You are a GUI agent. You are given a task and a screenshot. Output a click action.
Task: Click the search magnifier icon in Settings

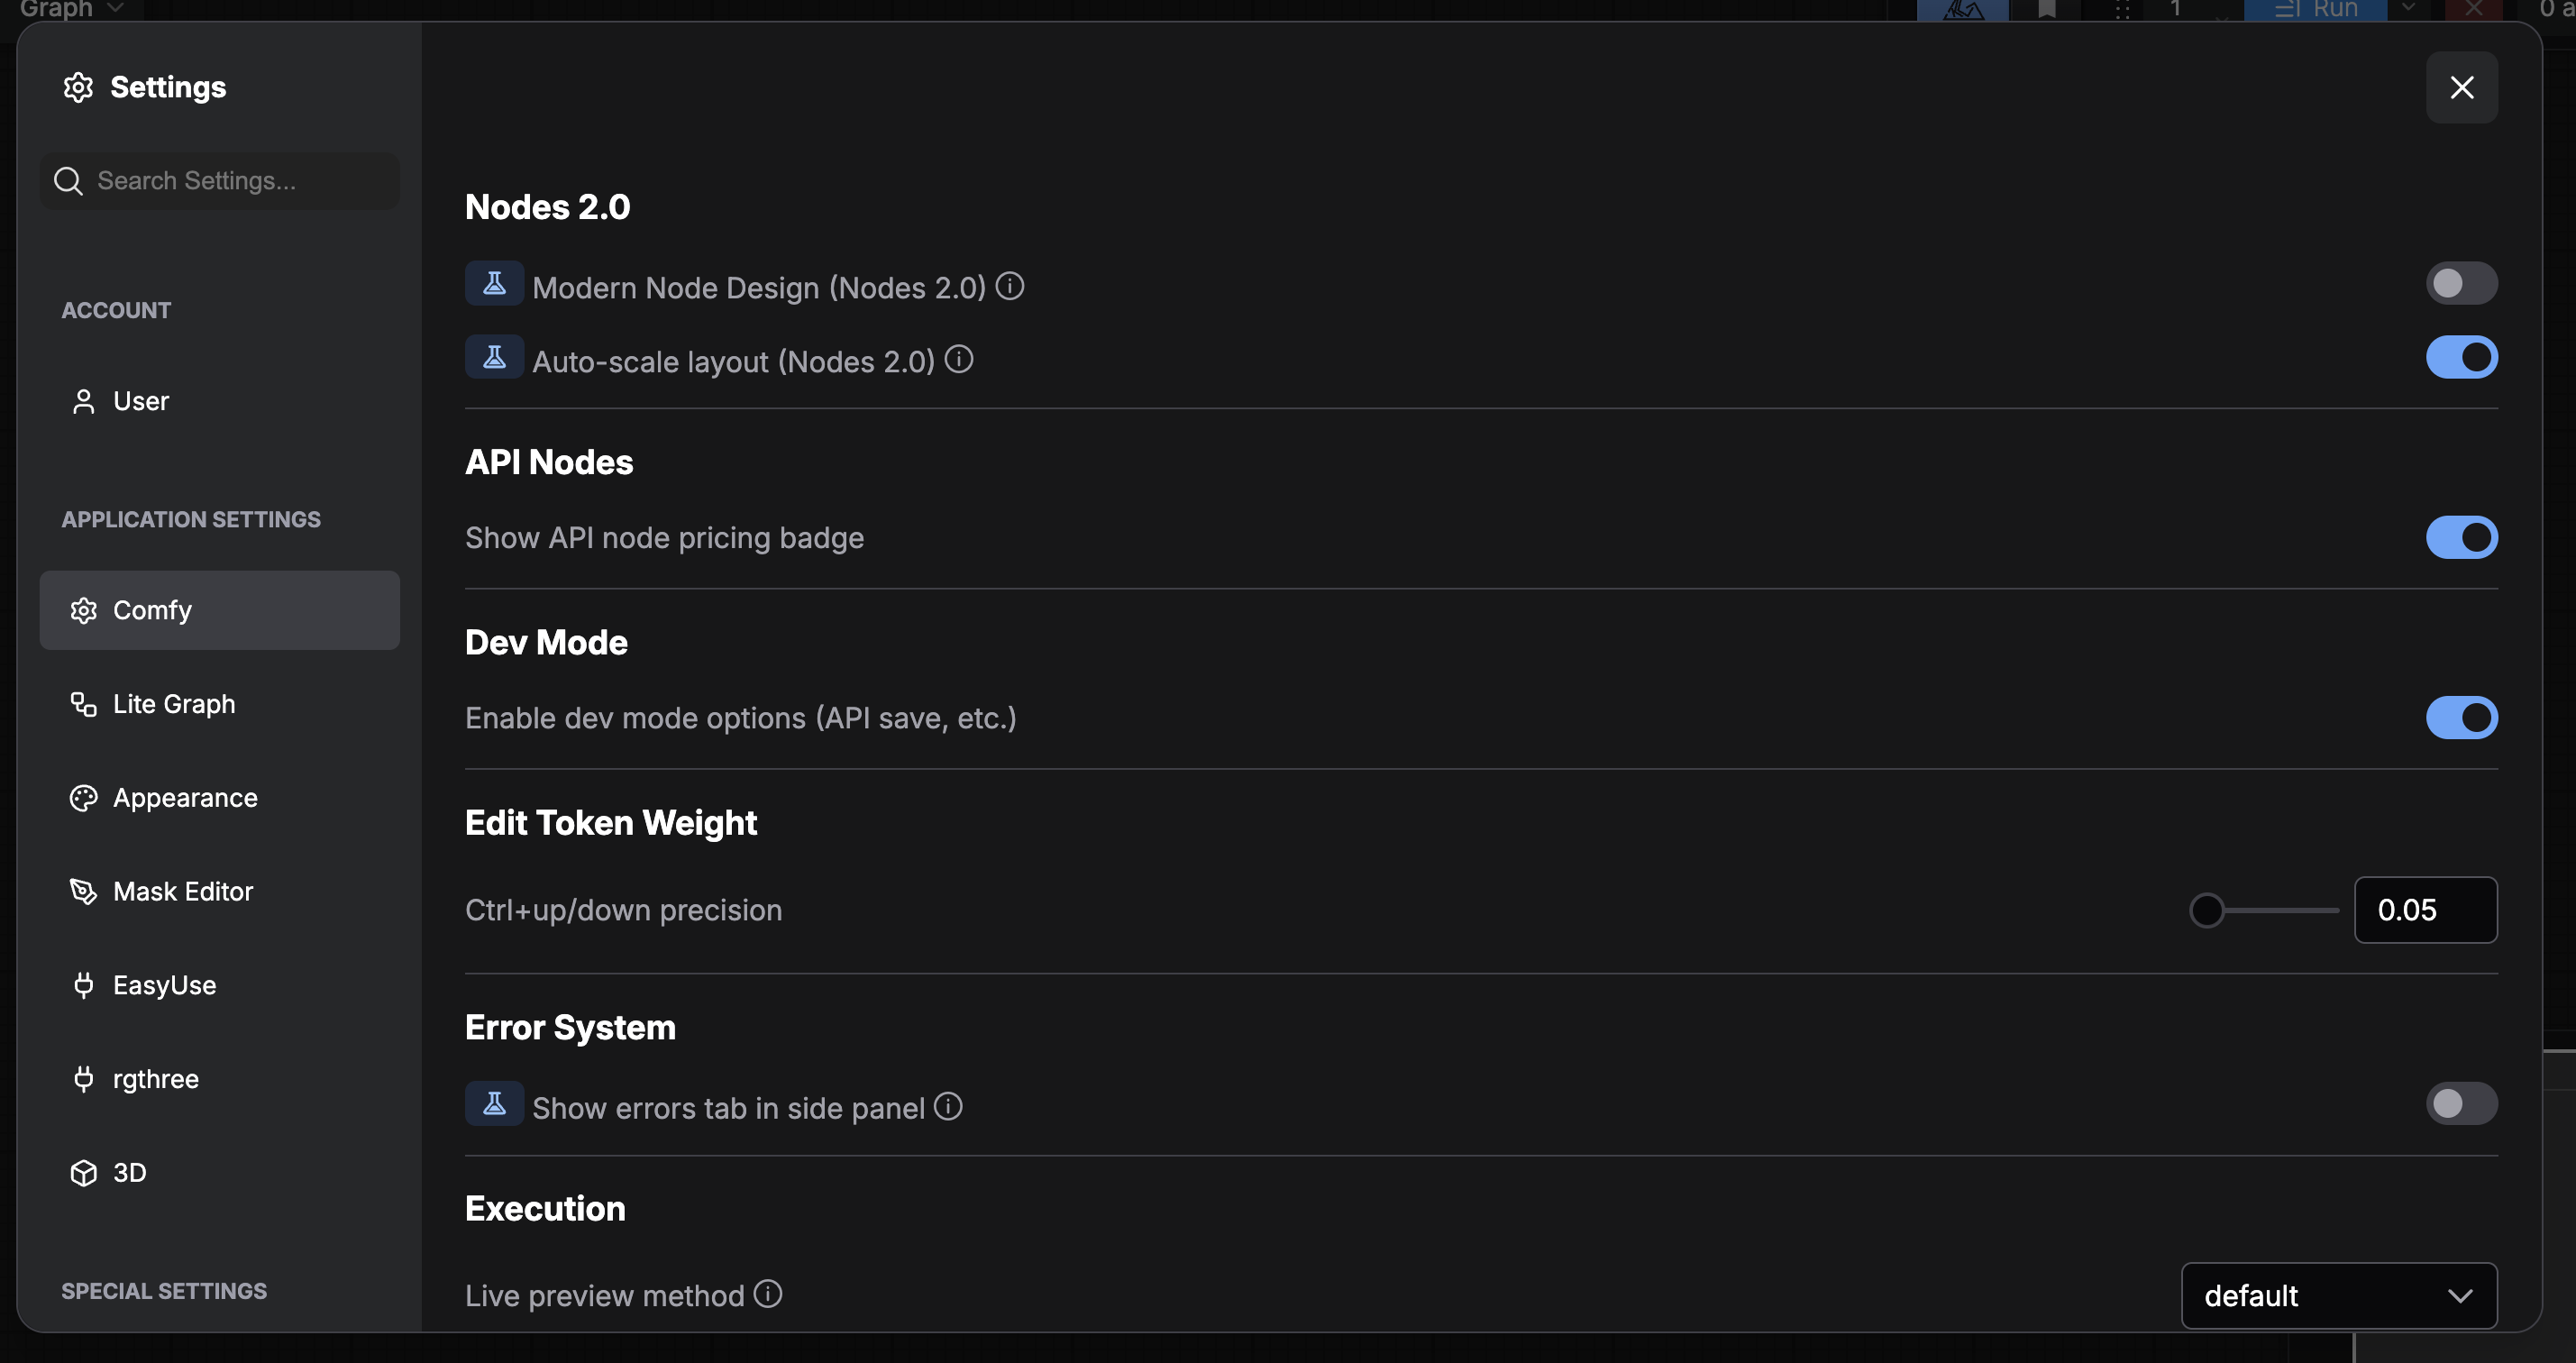pyautogui.click(x=68, y=181)
